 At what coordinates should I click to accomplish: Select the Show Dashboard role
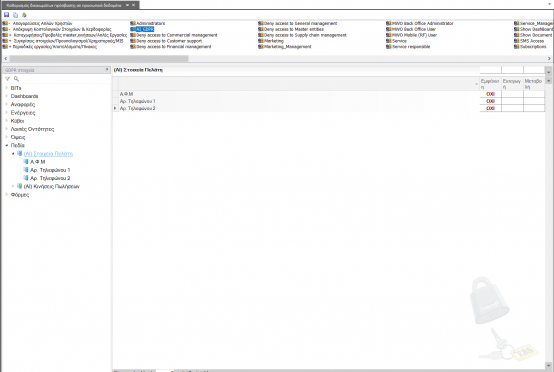click(x=536, y=29)
